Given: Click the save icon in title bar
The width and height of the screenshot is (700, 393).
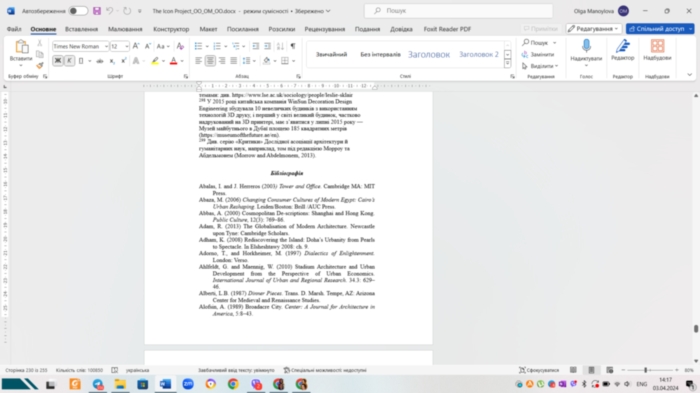Looking at the screenshot, I should pyautogui.click(x=97, y=11).
